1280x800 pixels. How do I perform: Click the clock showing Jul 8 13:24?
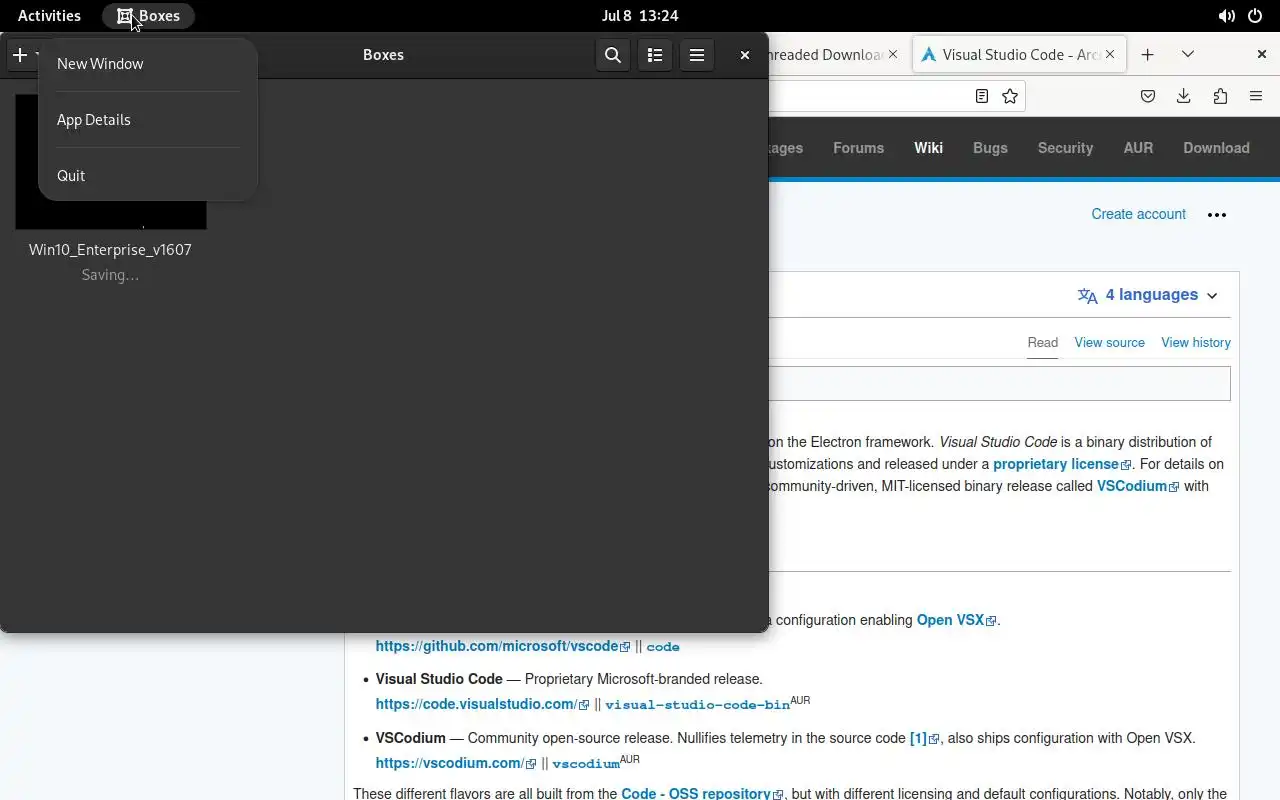coord(640,16)
